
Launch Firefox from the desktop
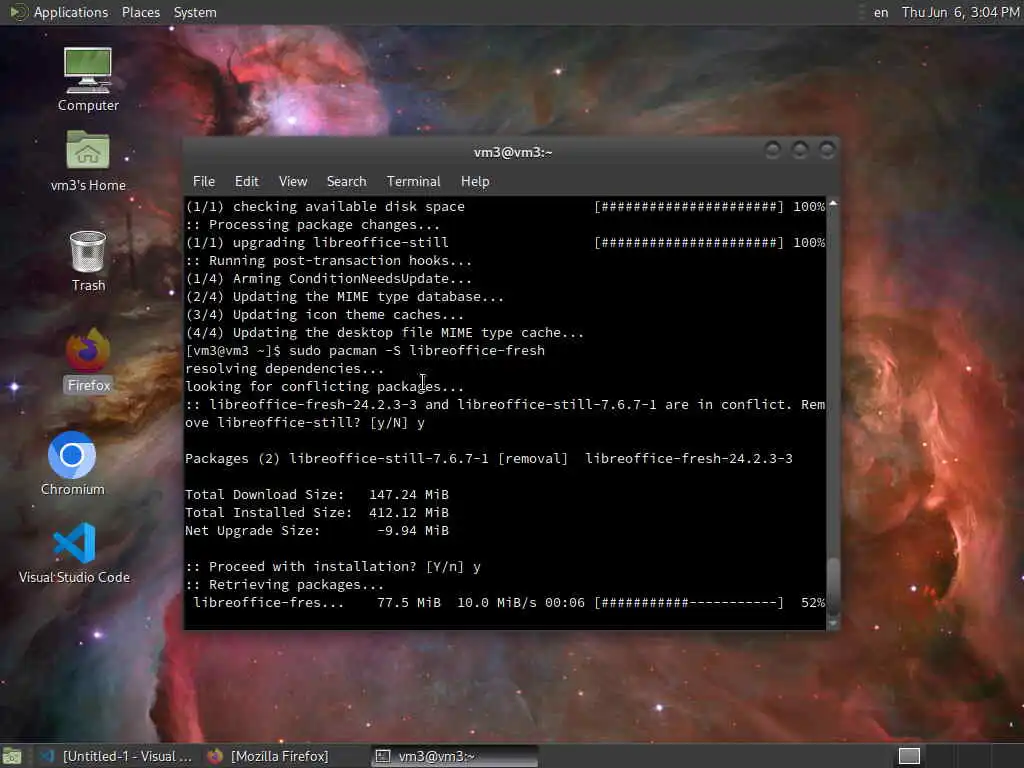(x=88, y=360)
